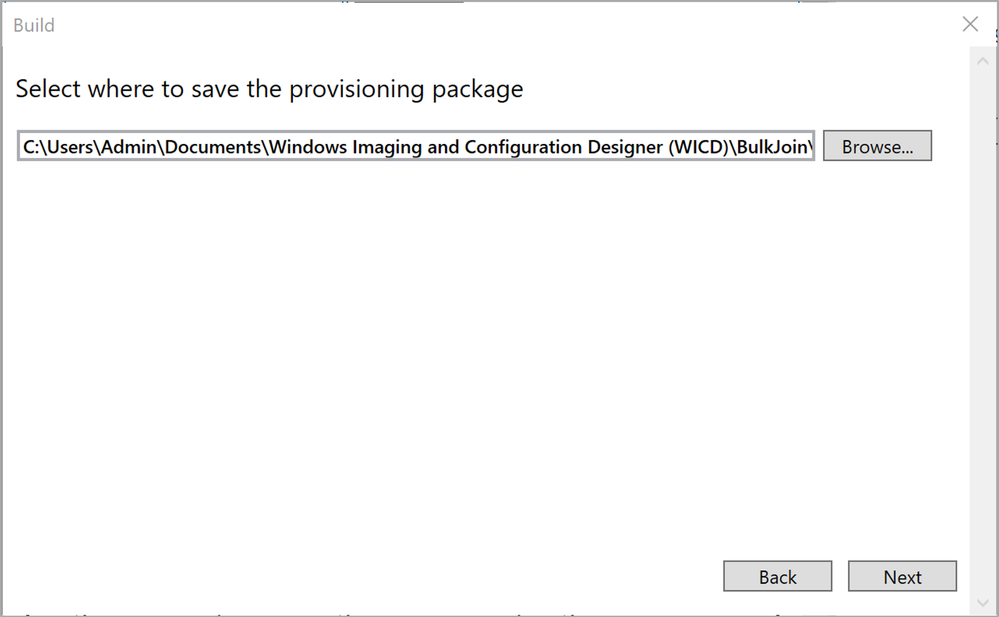This screenshot has width=999, height=617.
Task: Click the vertical scrollbar track
Action: [x=983, y=330]
